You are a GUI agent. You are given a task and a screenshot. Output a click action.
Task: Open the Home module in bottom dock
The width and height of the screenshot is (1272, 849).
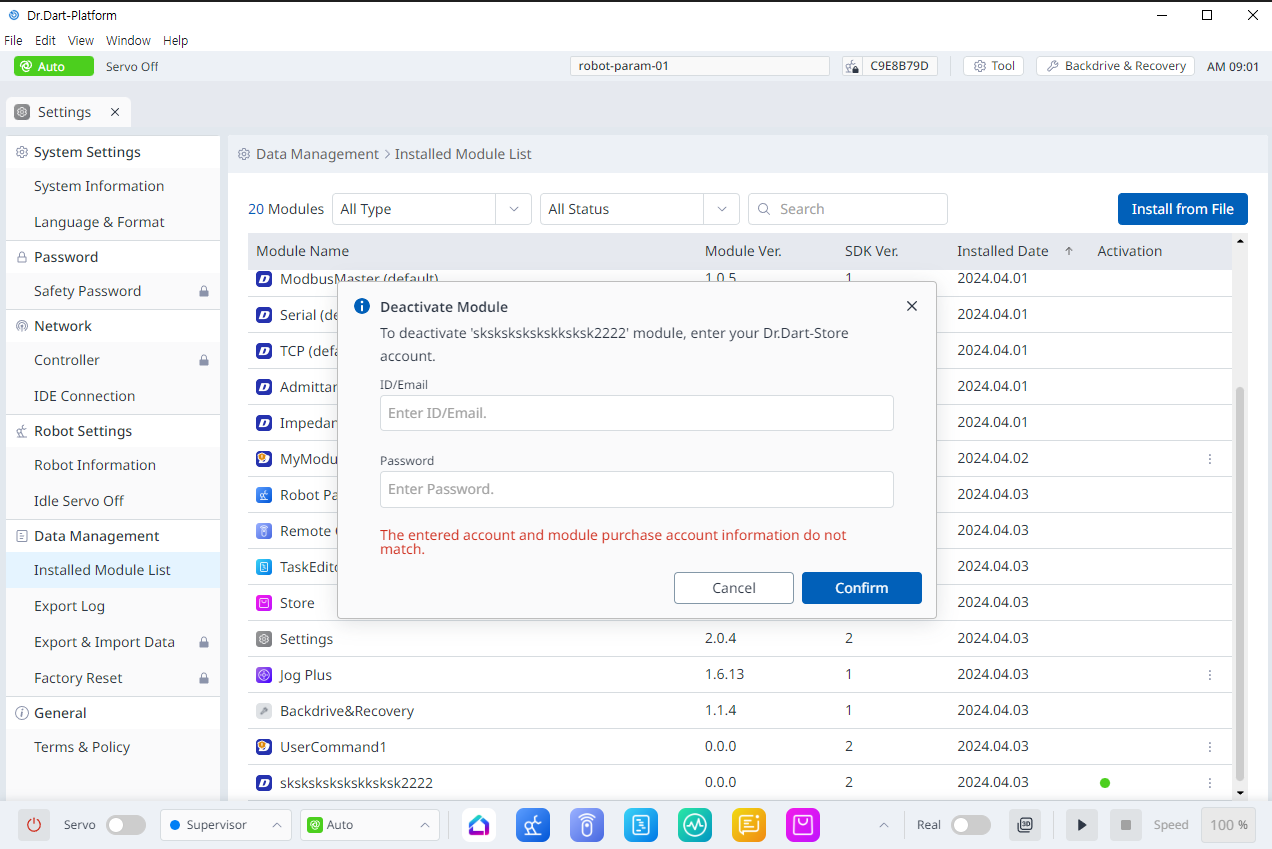pos(479,825)
